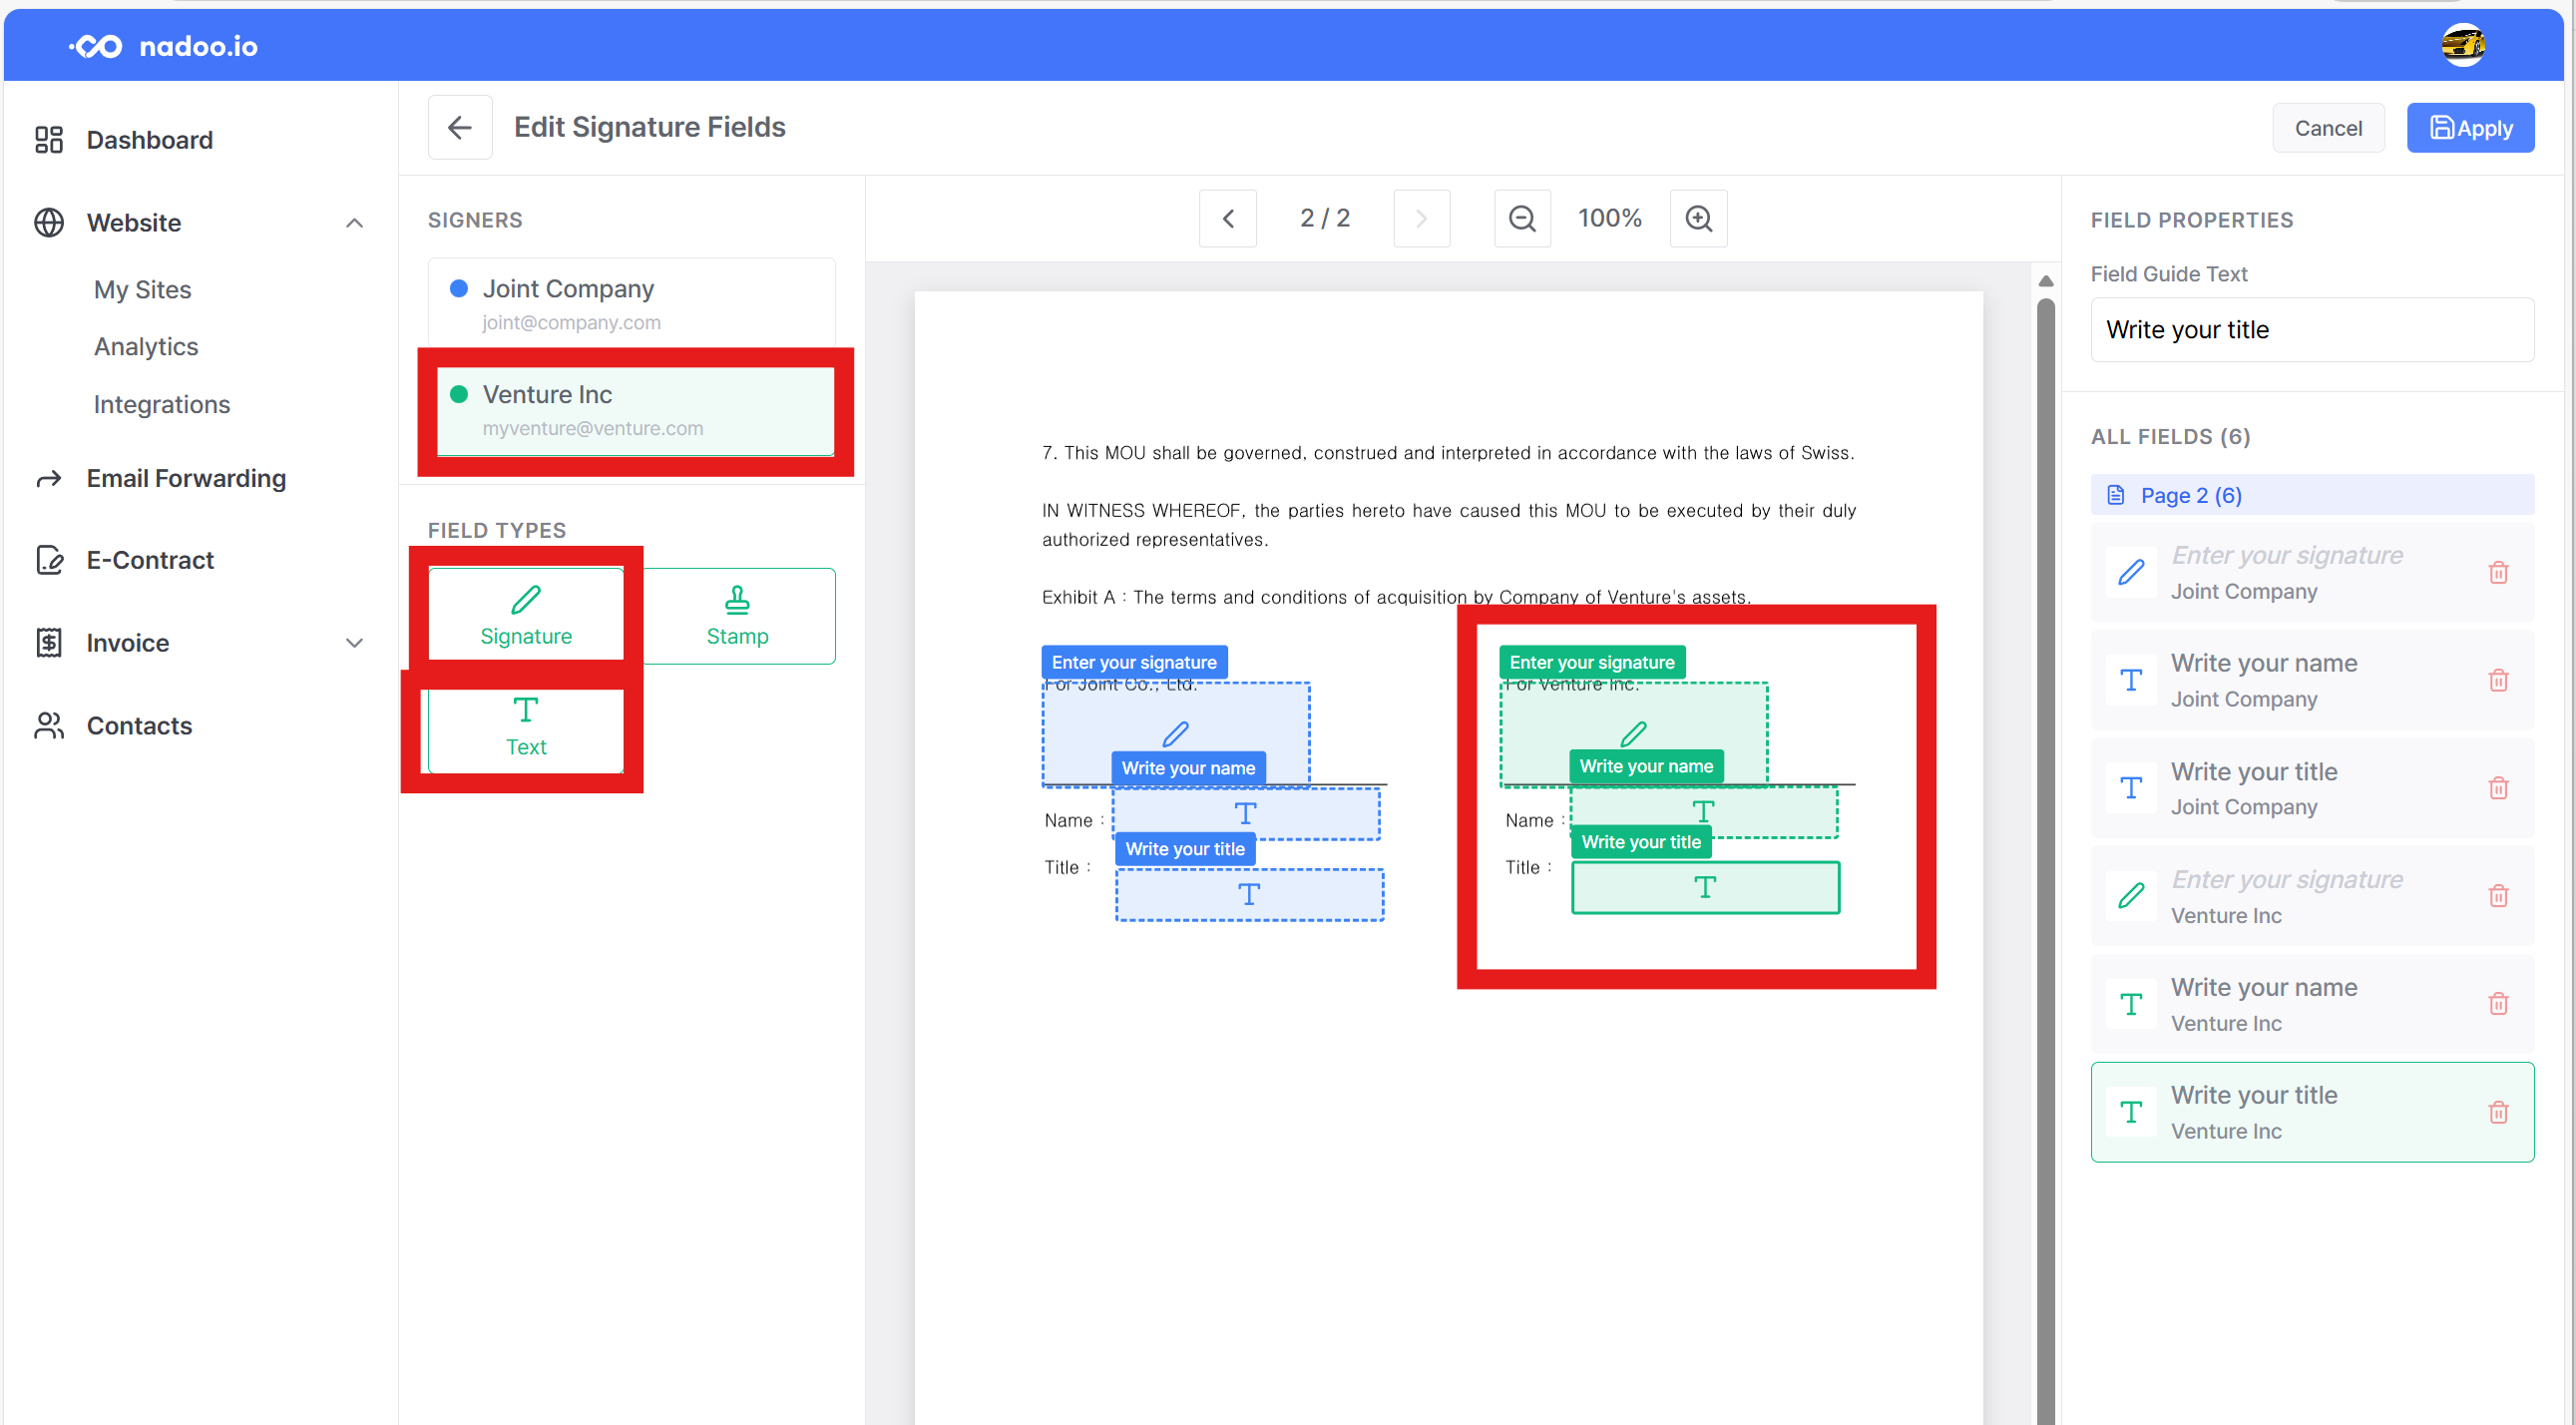Click the nadoo.io infinity logo

pyautogui.click(x=96, y=46)
